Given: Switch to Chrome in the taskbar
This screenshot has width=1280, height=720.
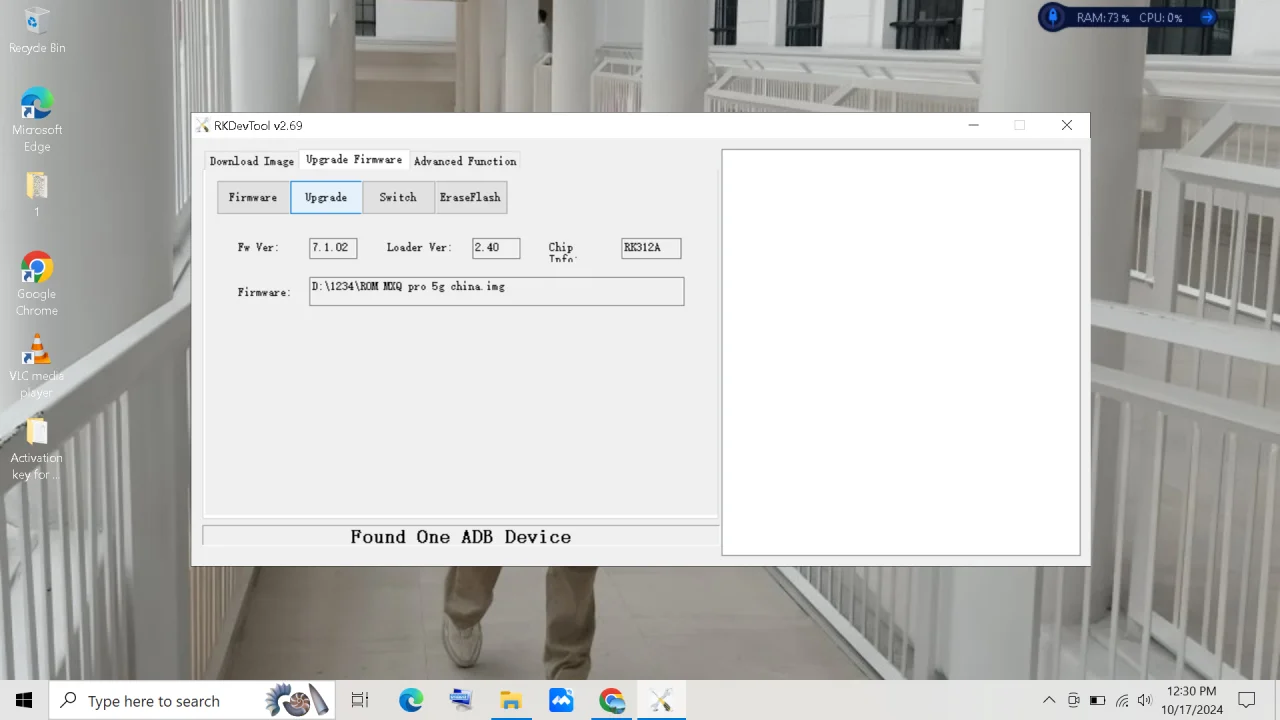Looking at the screenshot, I should (611, 701).
